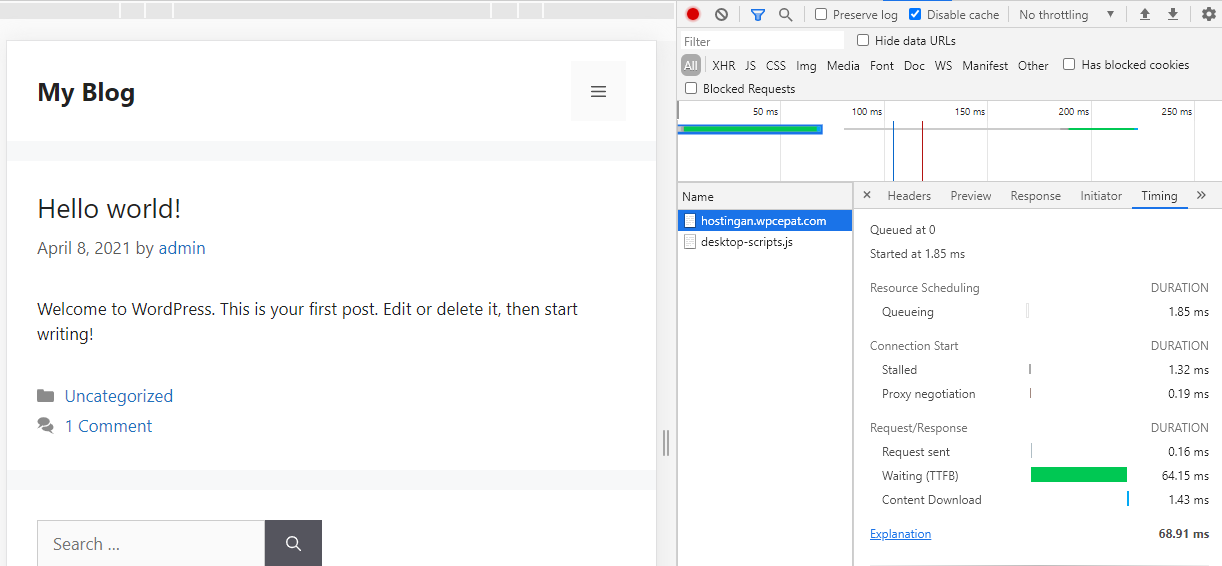The height and width of the screenshot is (566, 1222).
Task: Expand more tabs chevron beside Timing
Action: [1201, 196]
